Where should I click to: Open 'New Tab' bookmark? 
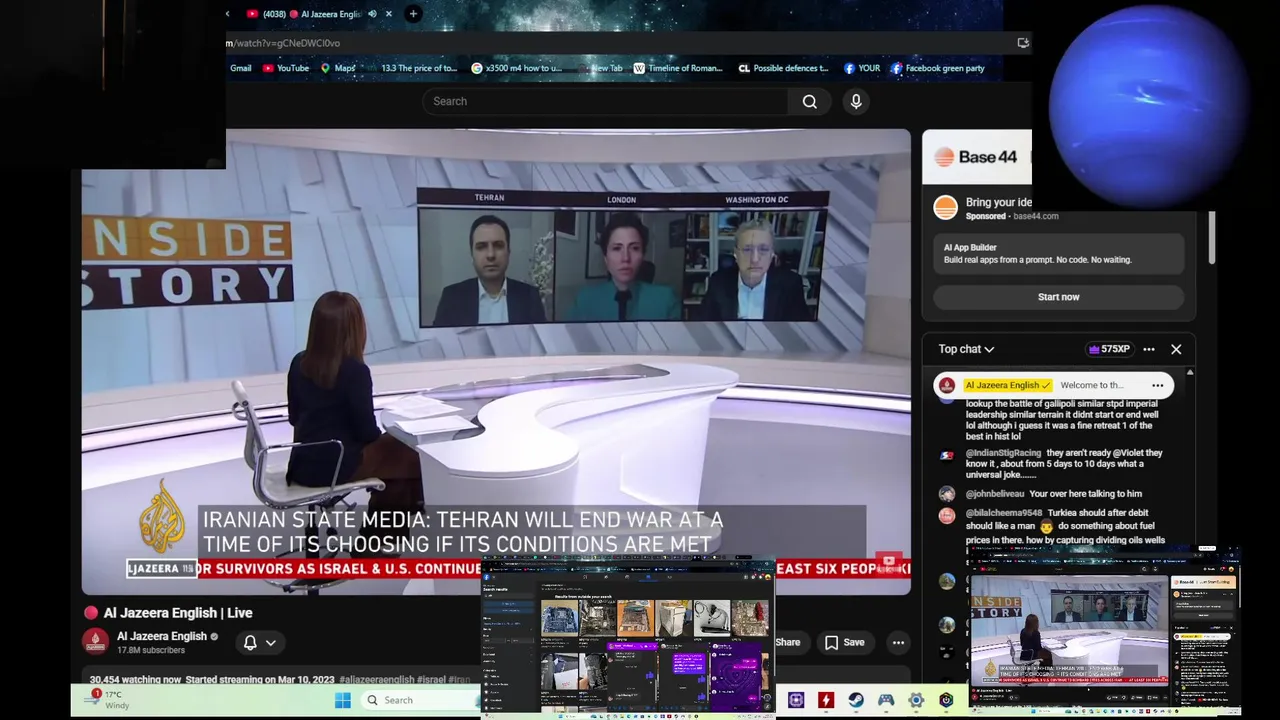click(x=600, y=68)
